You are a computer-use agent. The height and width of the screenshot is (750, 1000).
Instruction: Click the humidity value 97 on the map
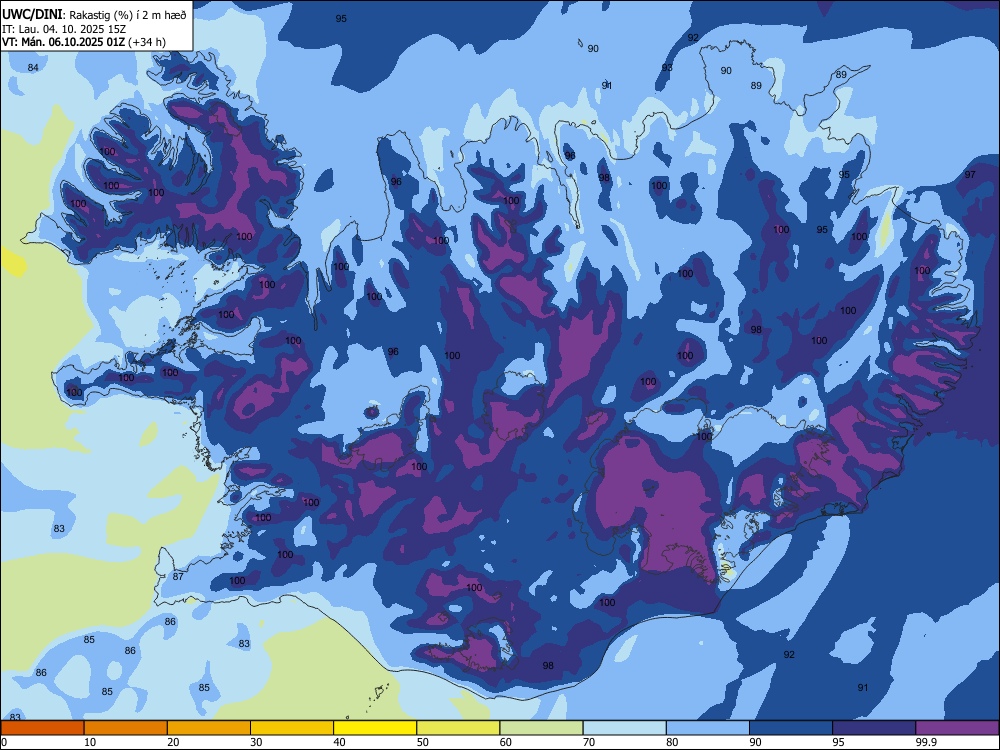pyautogui.click(x=970, y=174)
